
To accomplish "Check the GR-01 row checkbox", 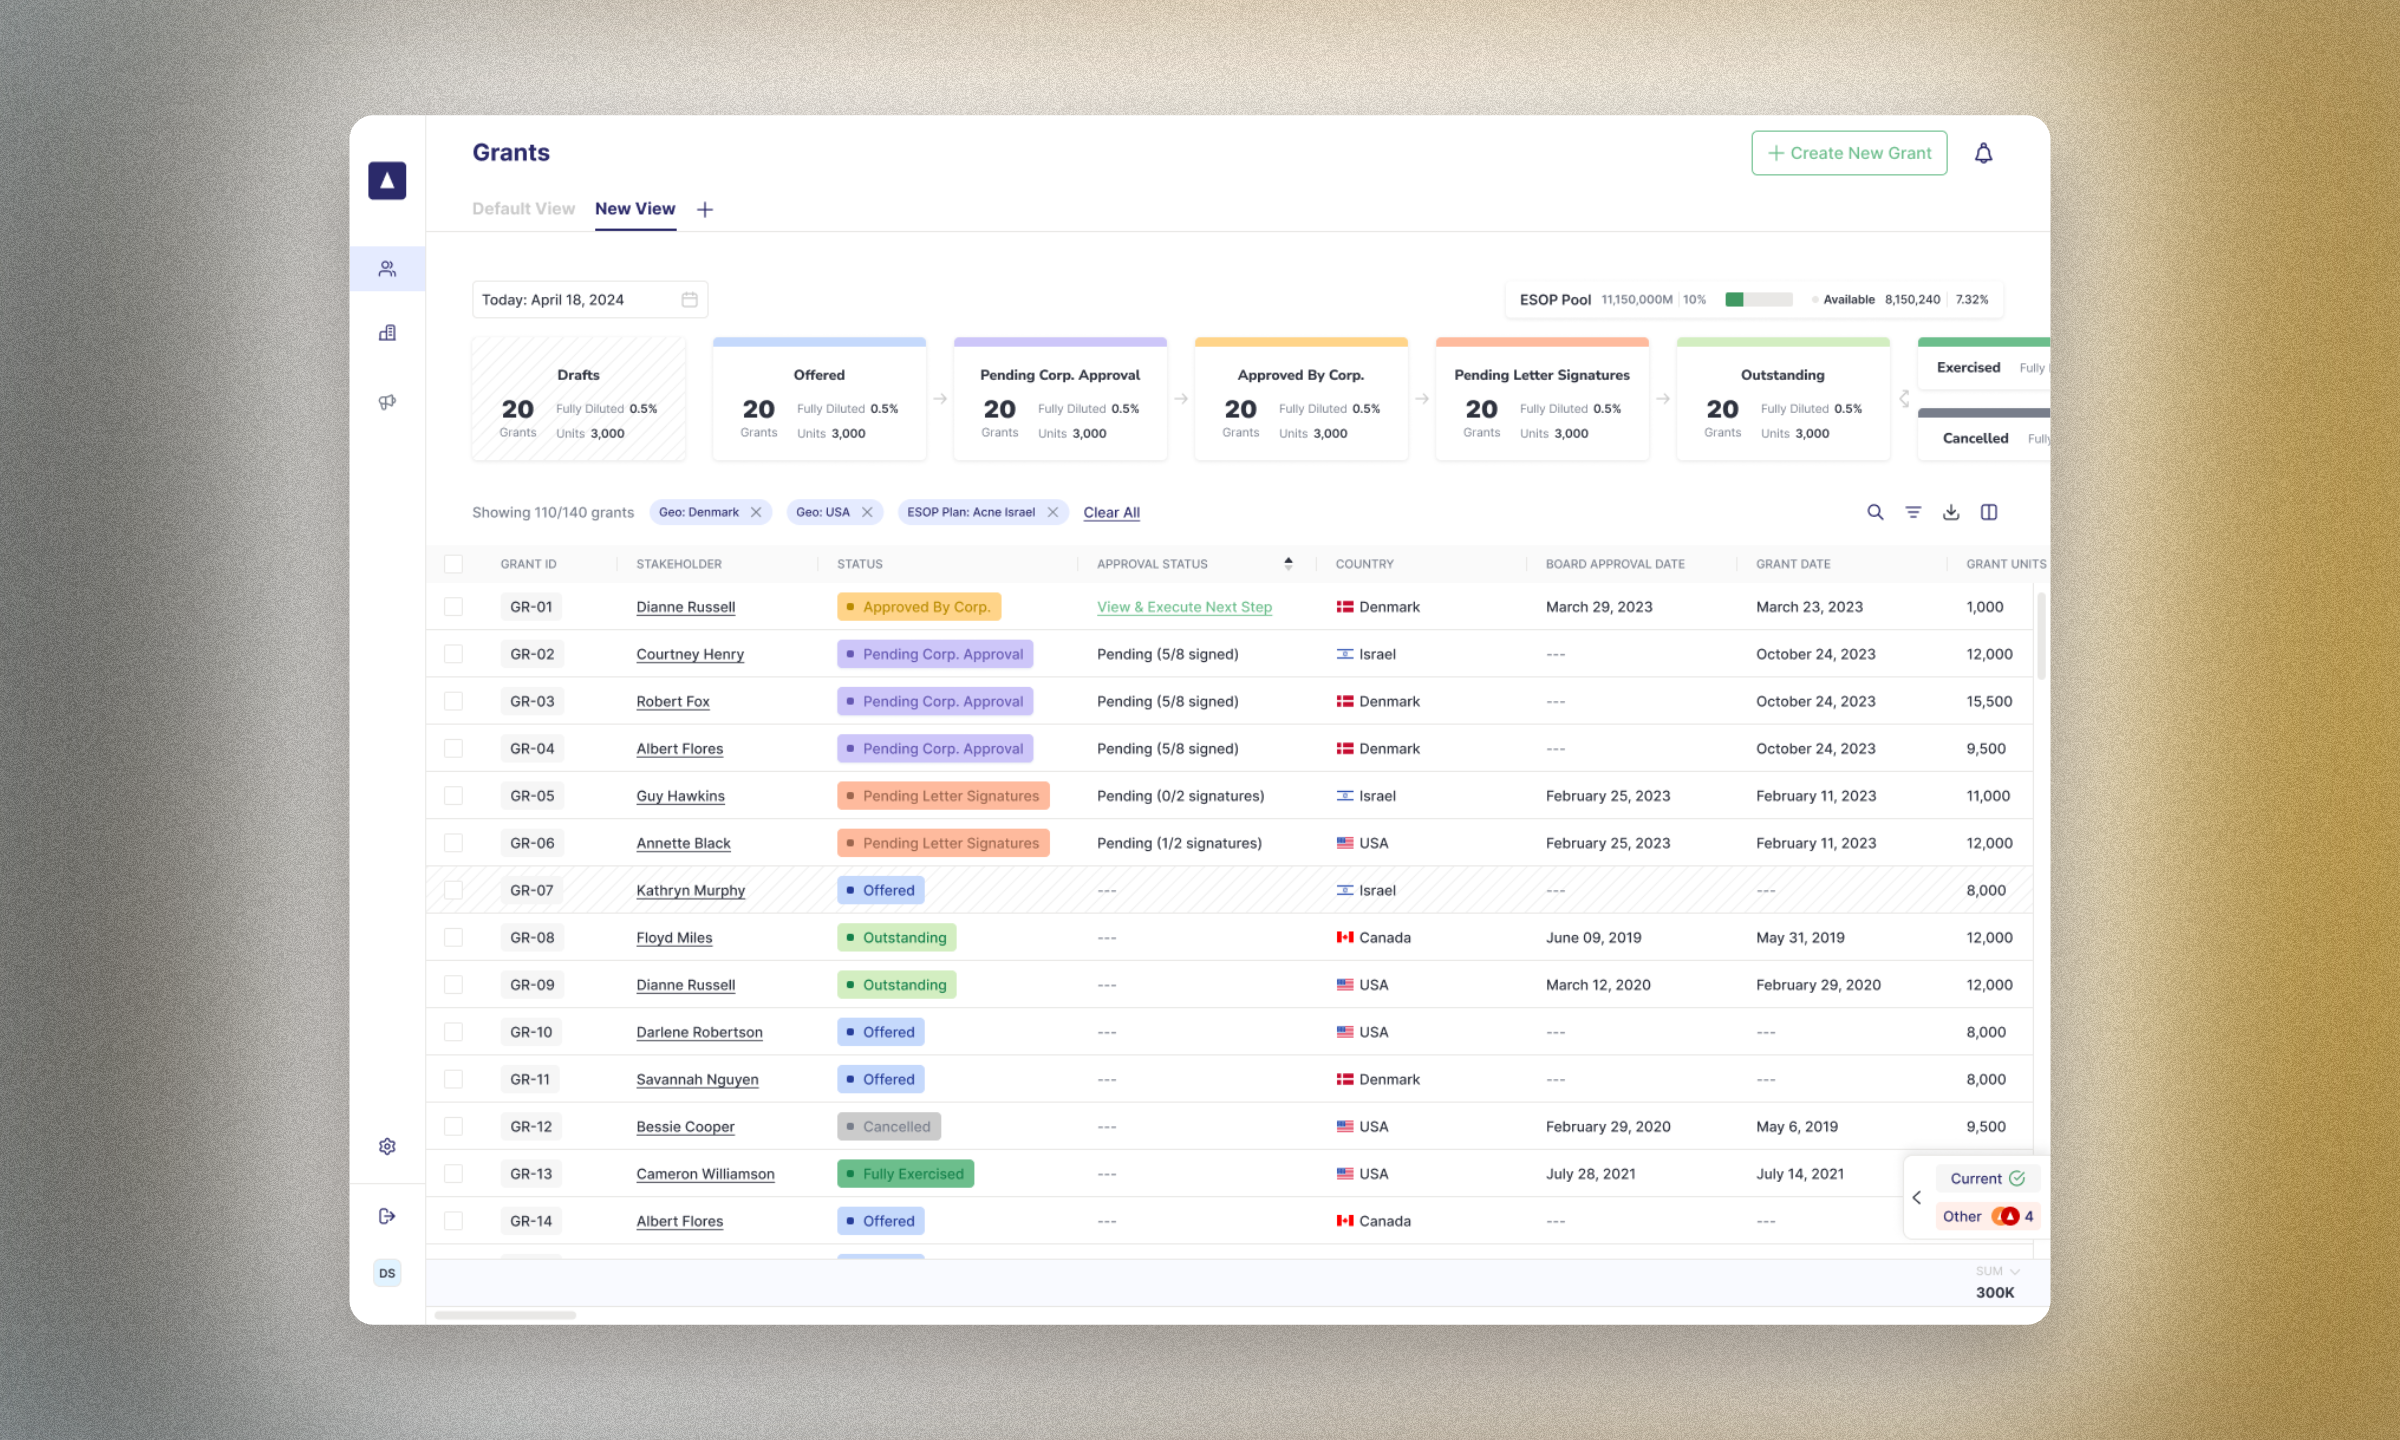I will point(453,607).
